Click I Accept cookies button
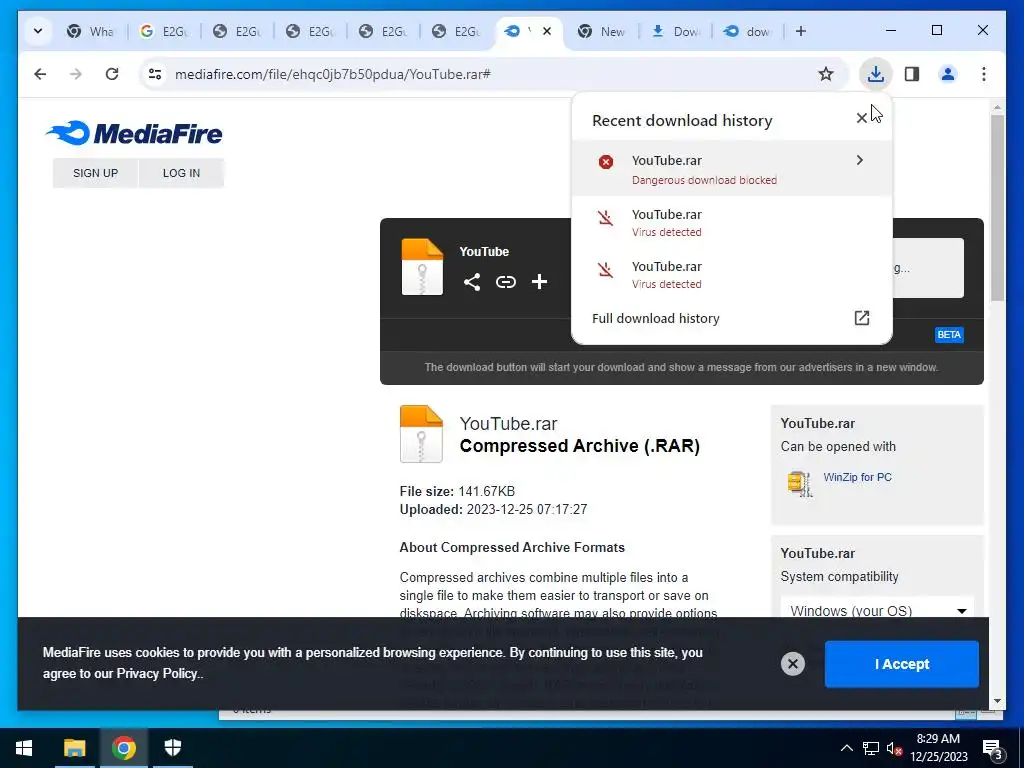This screenshot has width=1024, height=768. click(901, 664)
